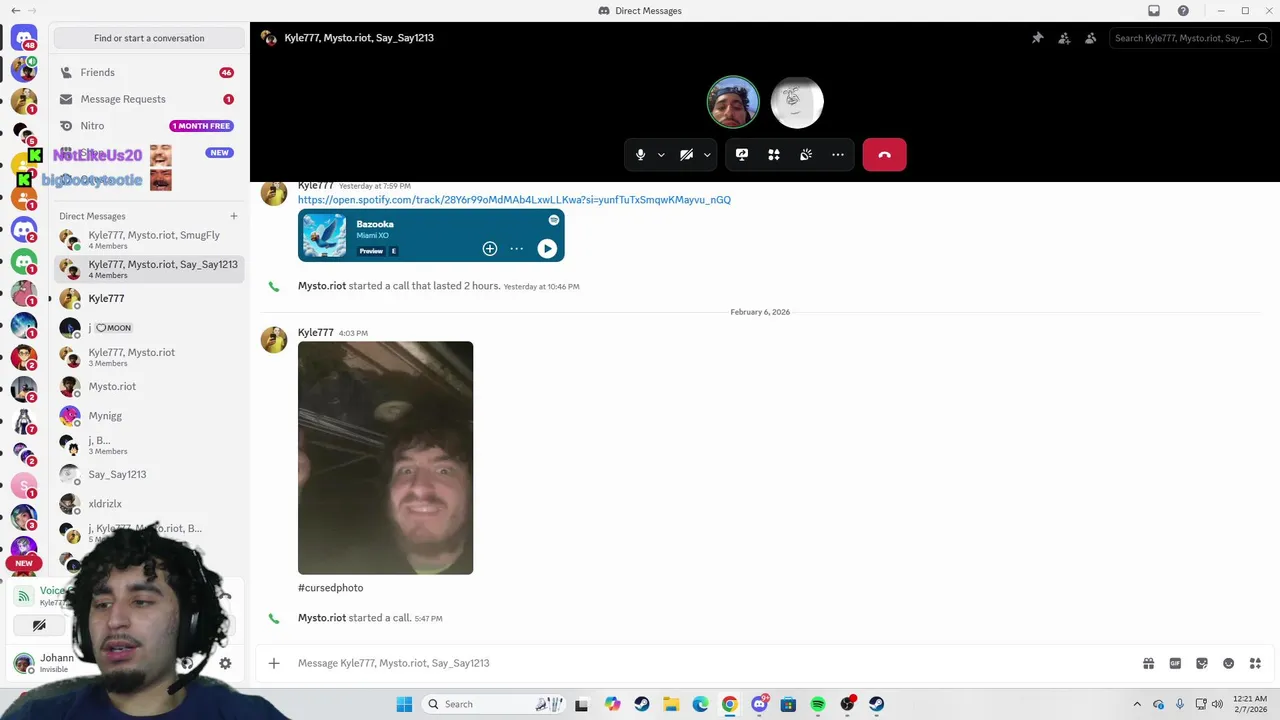Toggle camera in voice panel
The height and width of the screenshot is (720, 1280).
[x=39, y=626]
